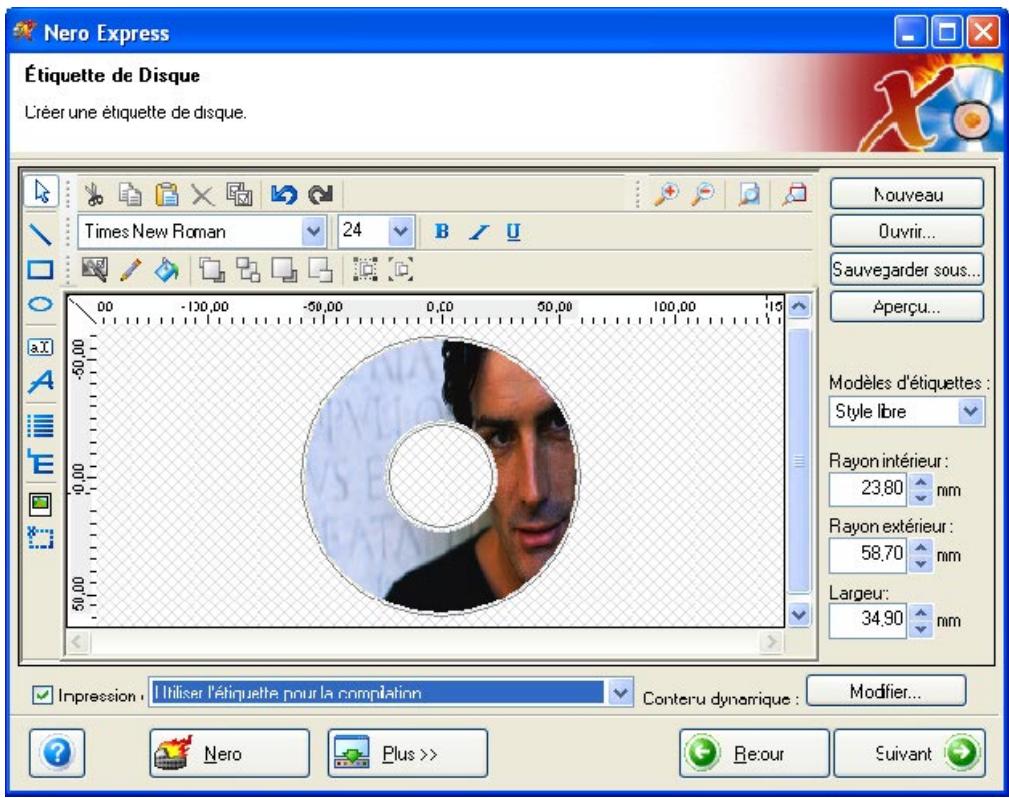
Task: Open the font size 24 dropdown
Action: pos(400,231)
